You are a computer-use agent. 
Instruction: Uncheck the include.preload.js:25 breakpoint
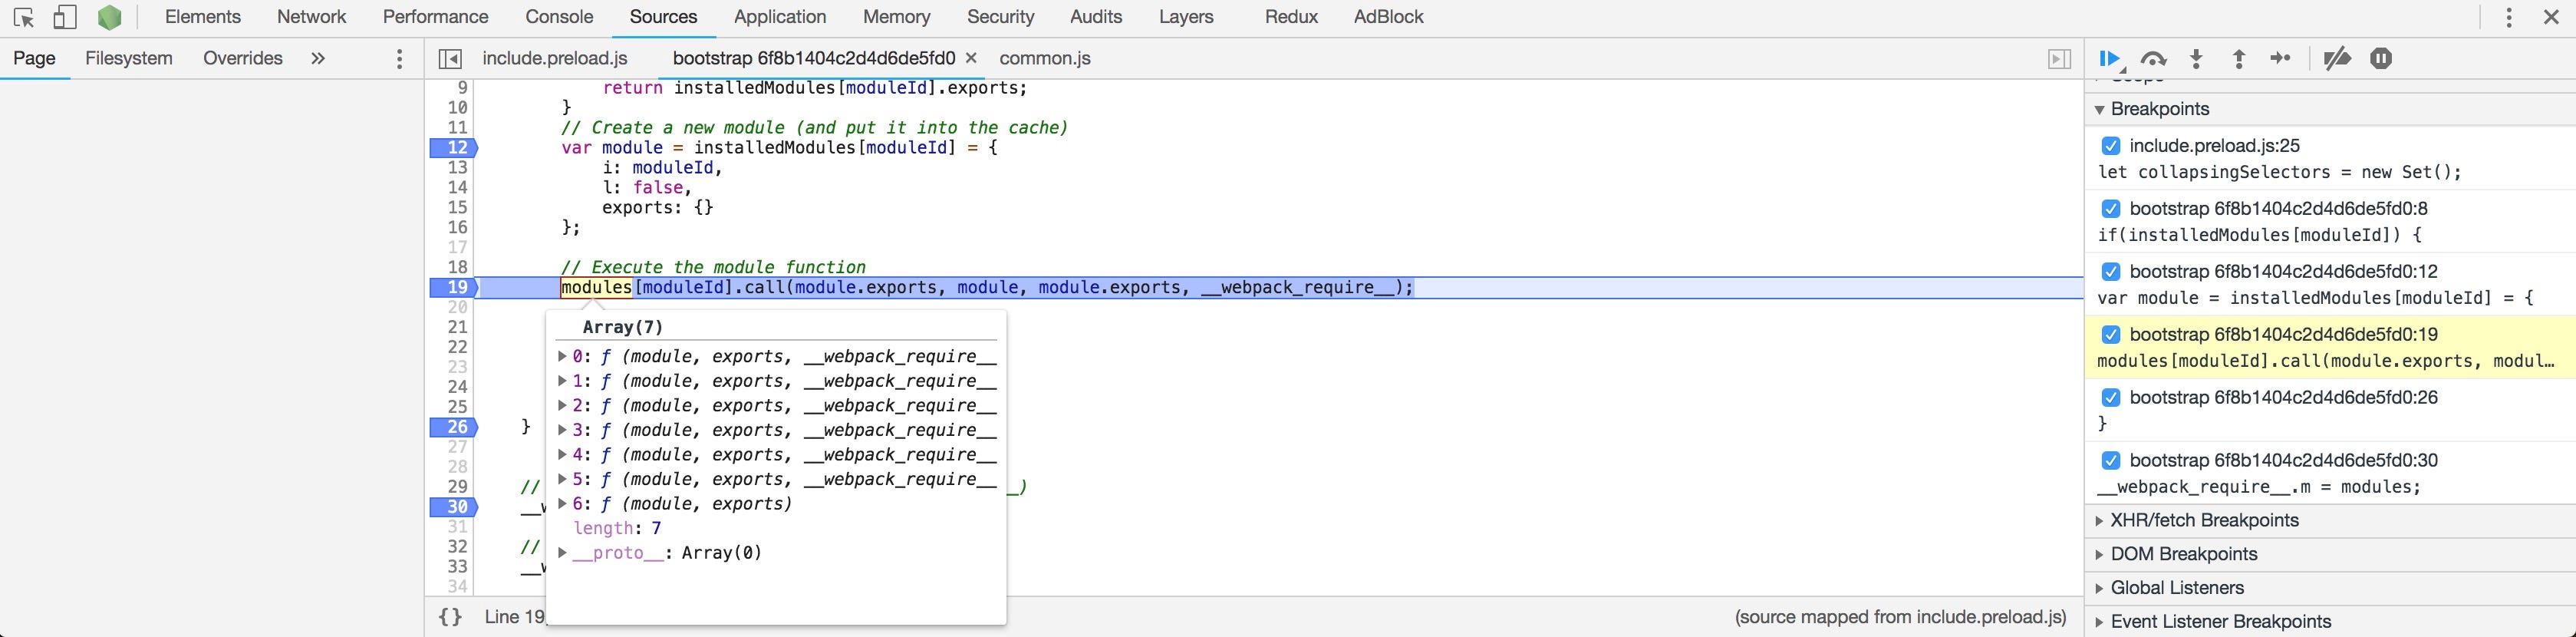point(2111,146)
